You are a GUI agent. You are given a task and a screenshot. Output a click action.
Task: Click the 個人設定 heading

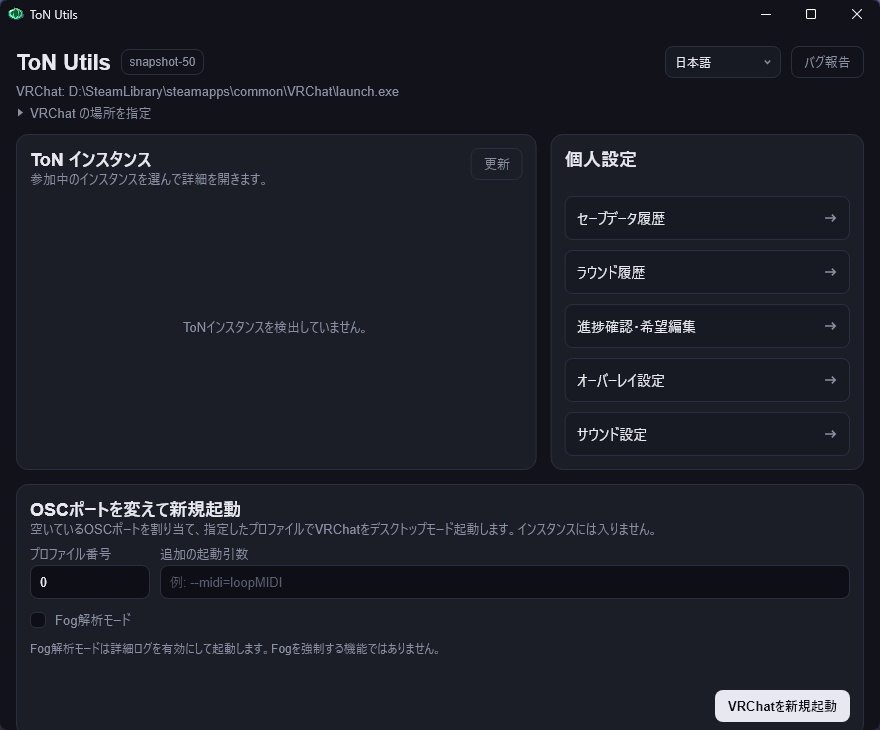tap(601, 159)
